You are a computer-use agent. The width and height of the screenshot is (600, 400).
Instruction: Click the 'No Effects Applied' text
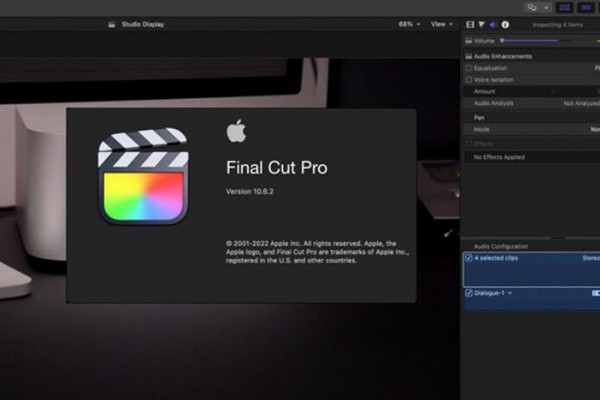499,157
